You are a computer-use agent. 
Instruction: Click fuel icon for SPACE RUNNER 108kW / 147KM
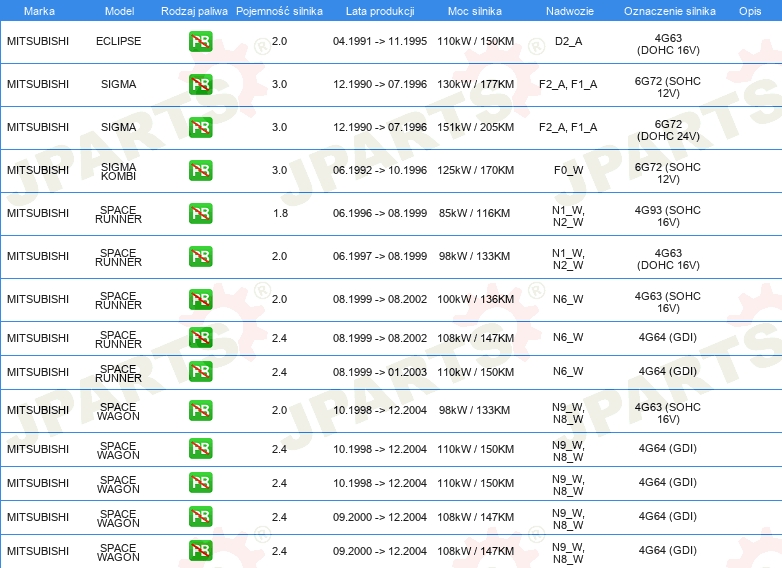[200, 338]
